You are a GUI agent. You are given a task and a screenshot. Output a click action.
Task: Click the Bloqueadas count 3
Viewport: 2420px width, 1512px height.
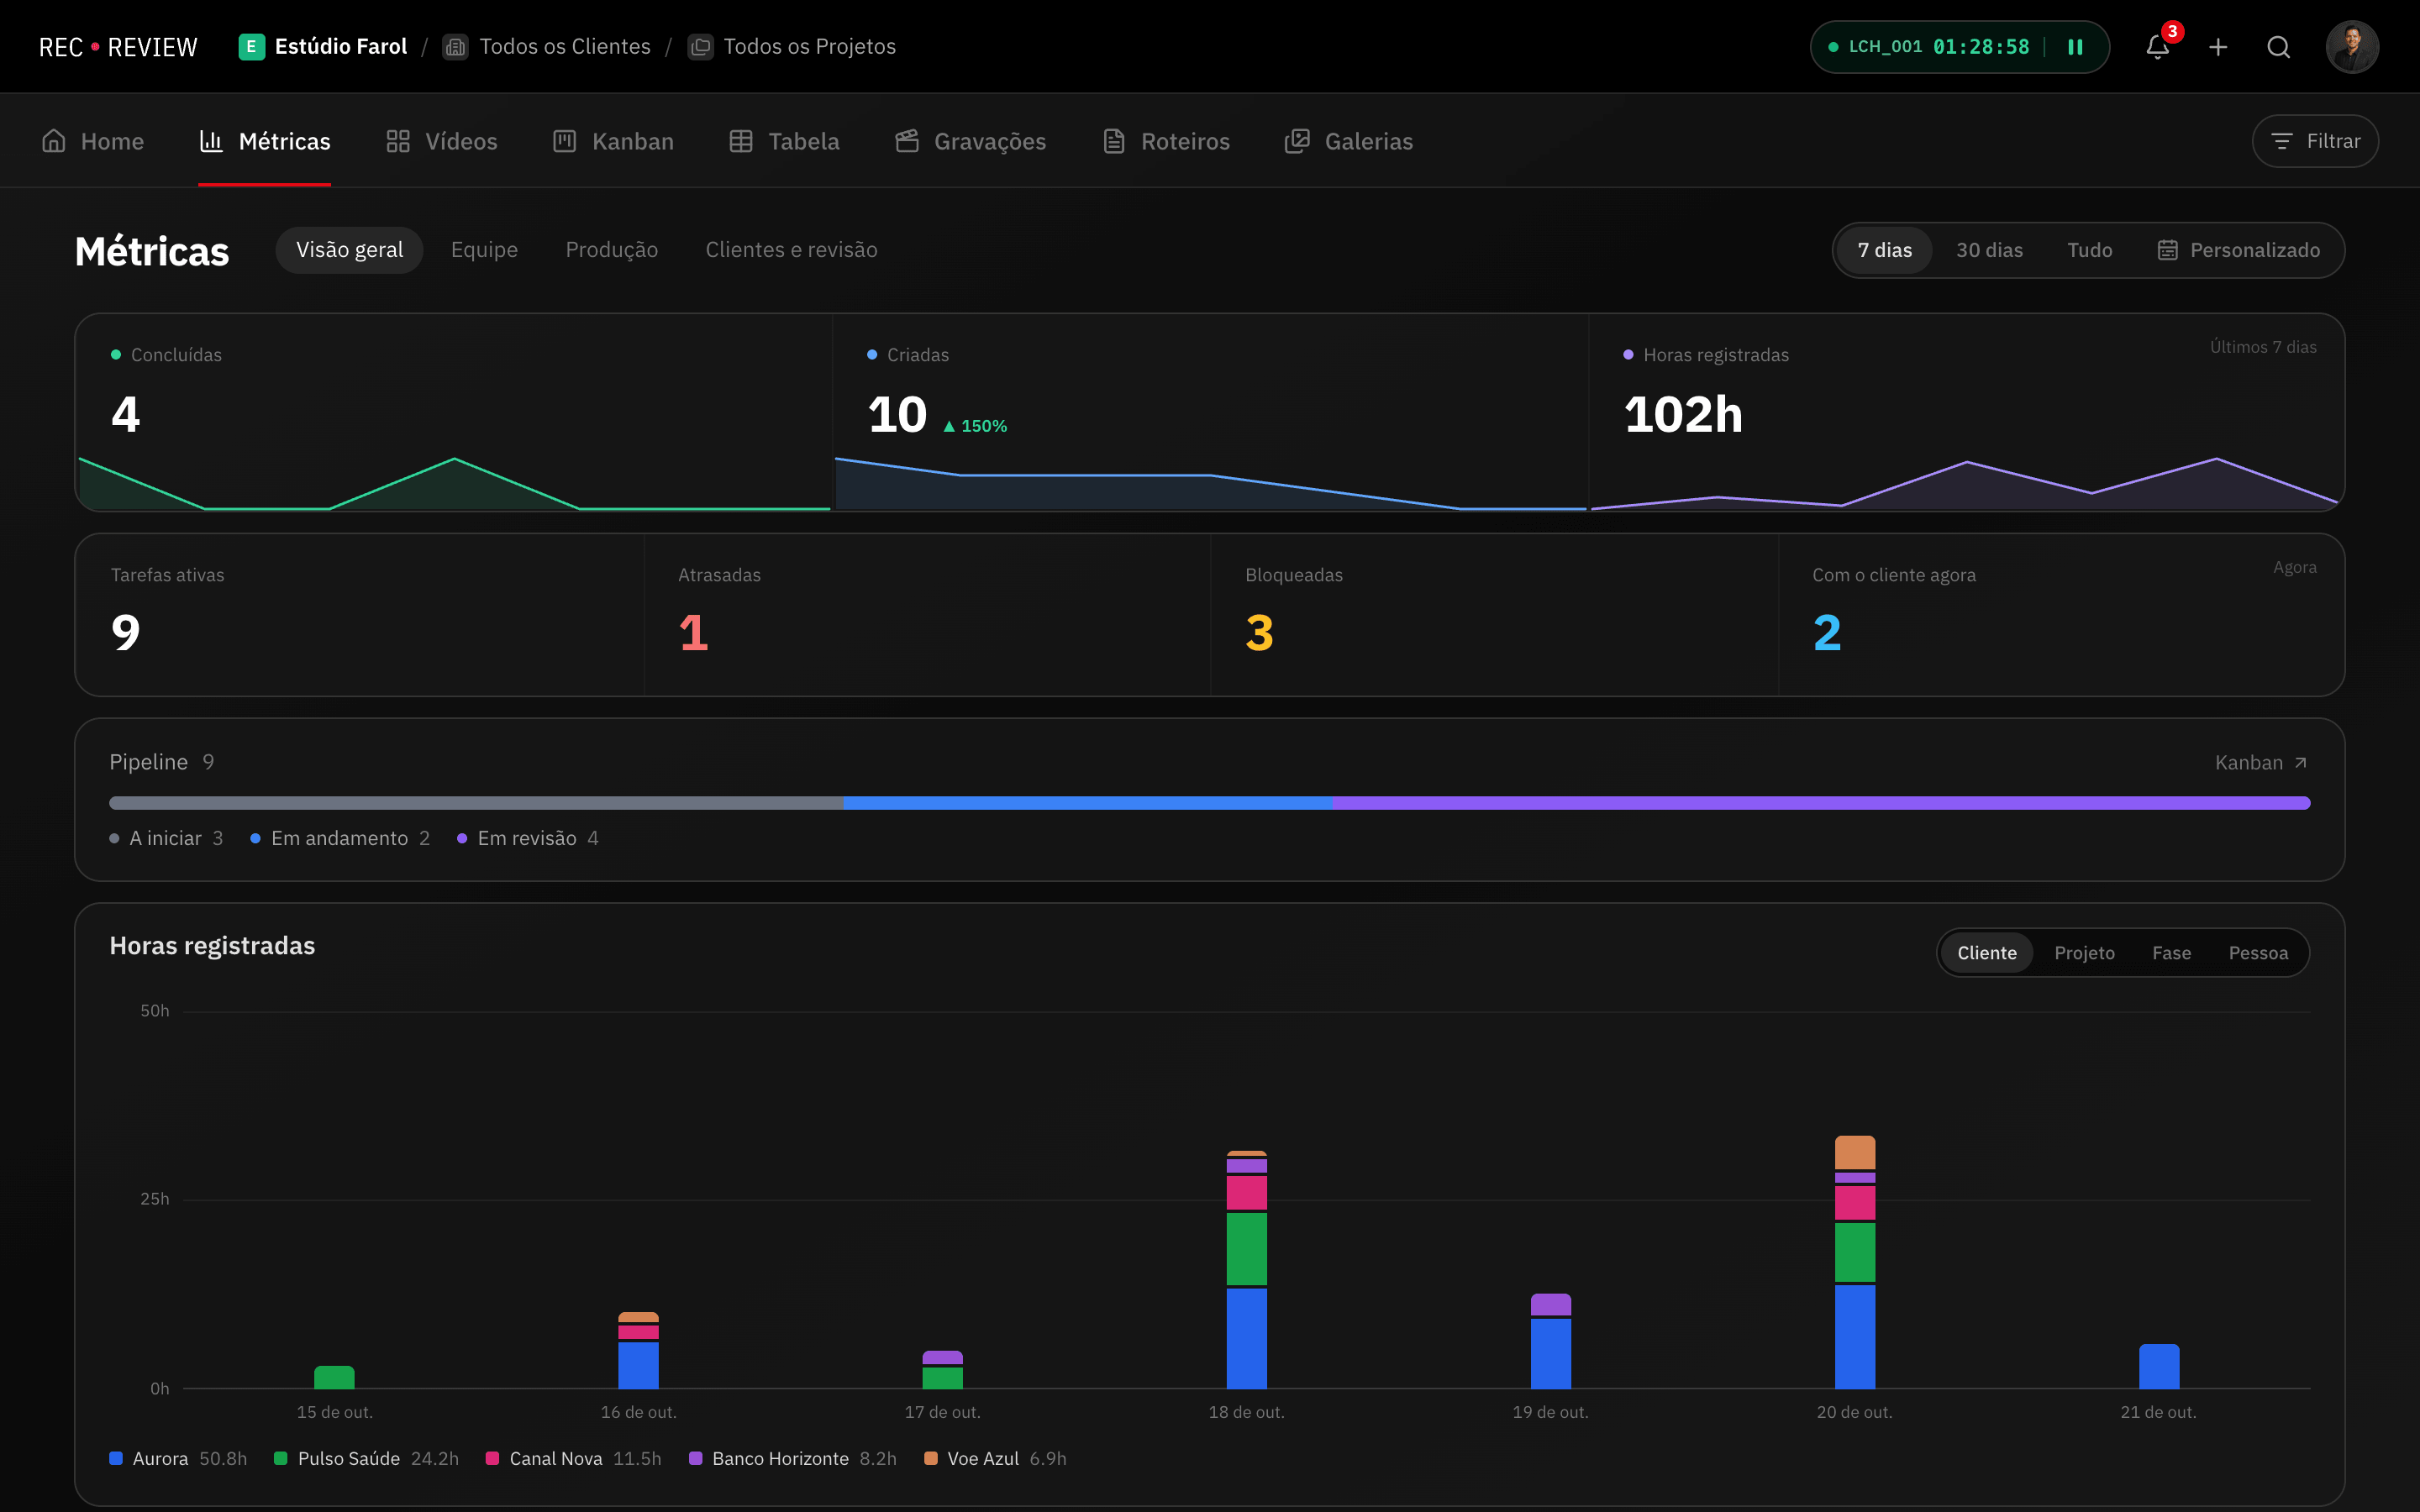[x=1259, y=633]
